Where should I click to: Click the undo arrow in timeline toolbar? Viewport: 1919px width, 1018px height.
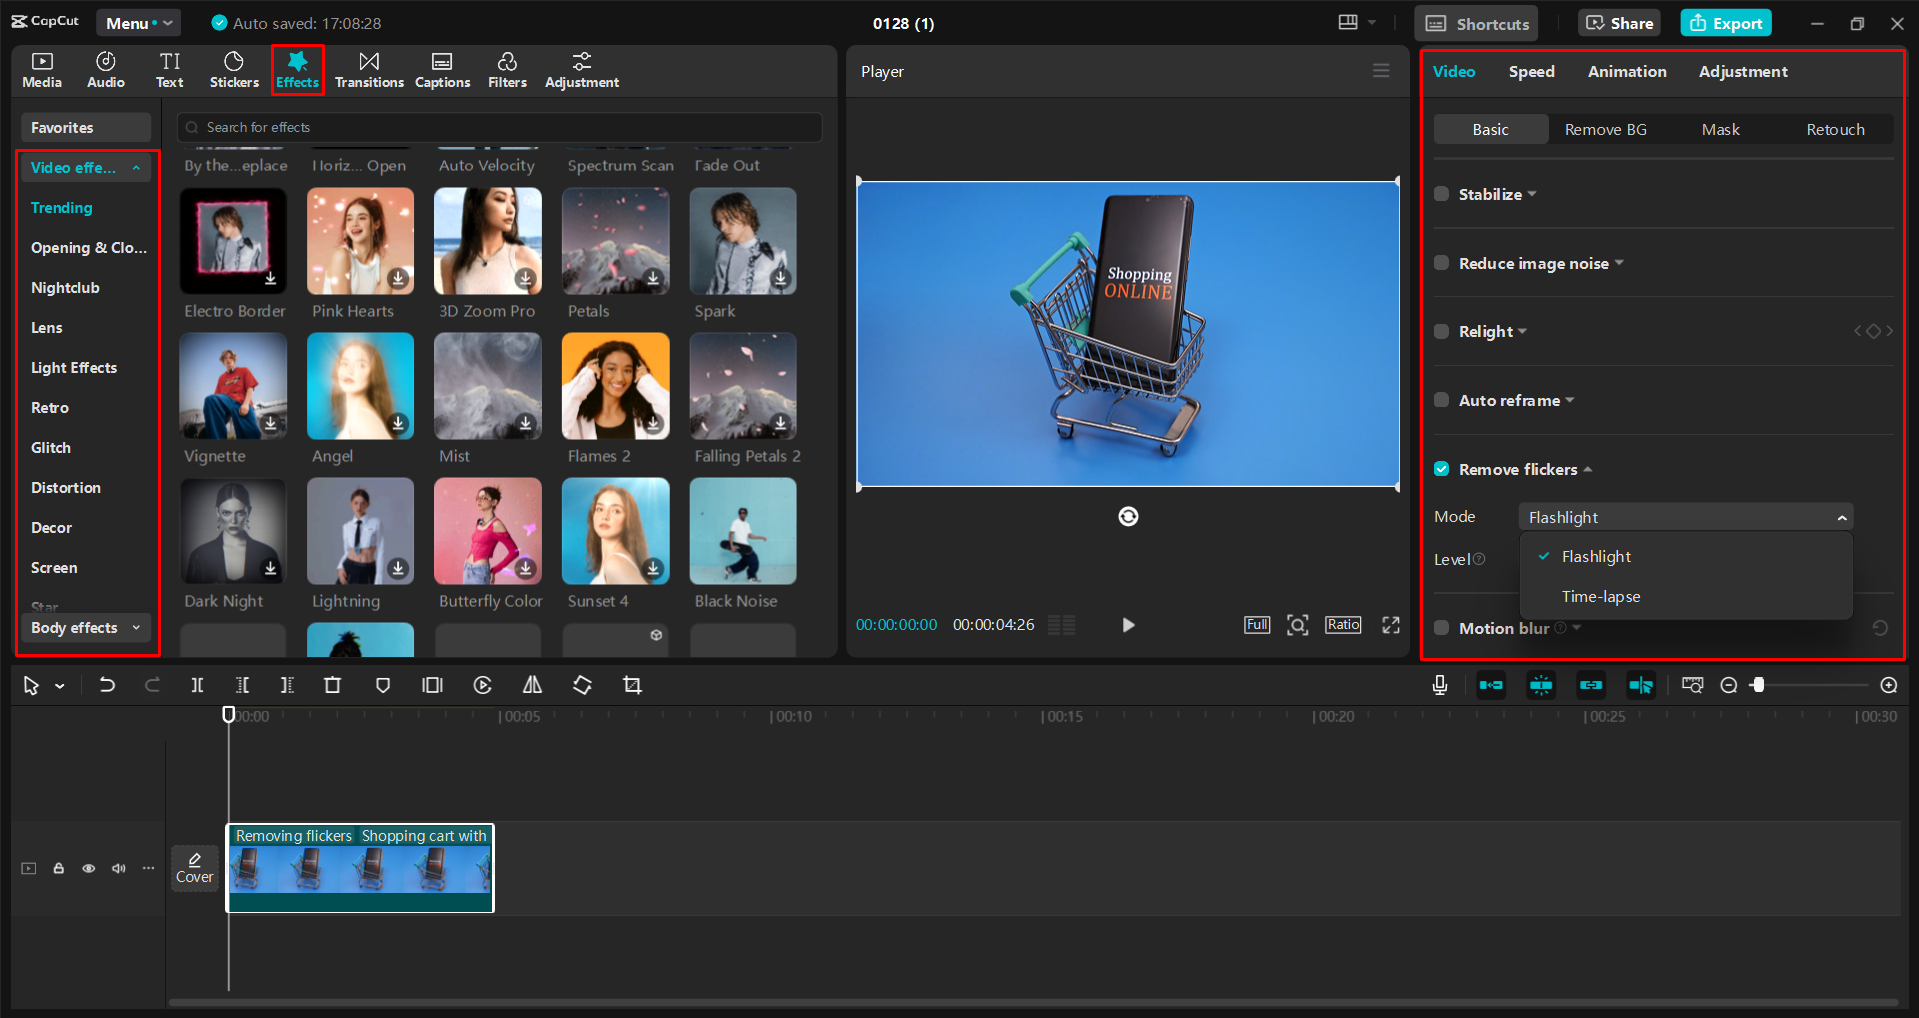pos(107,685)
